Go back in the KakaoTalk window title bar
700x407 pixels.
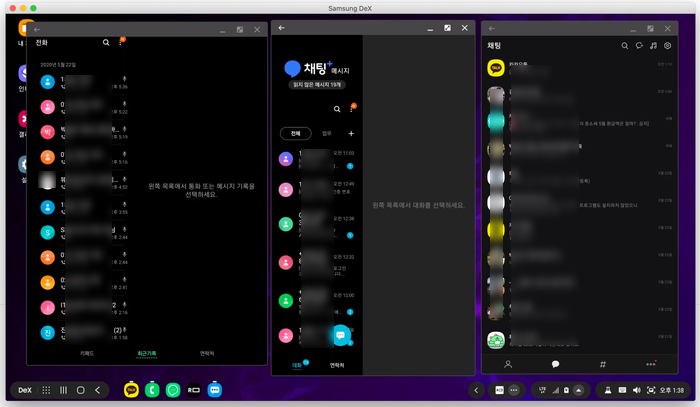click(492, 29)
